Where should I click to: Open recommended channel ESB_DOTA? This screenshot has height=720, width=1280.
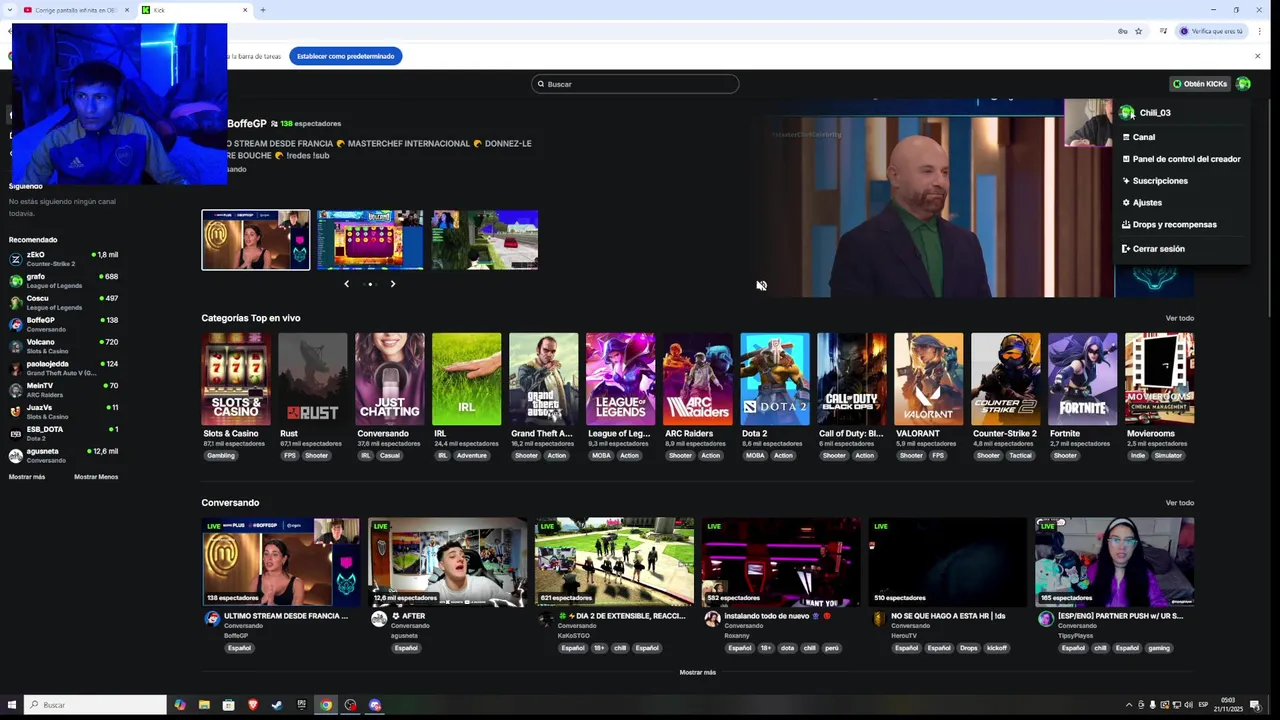[63, 433]
